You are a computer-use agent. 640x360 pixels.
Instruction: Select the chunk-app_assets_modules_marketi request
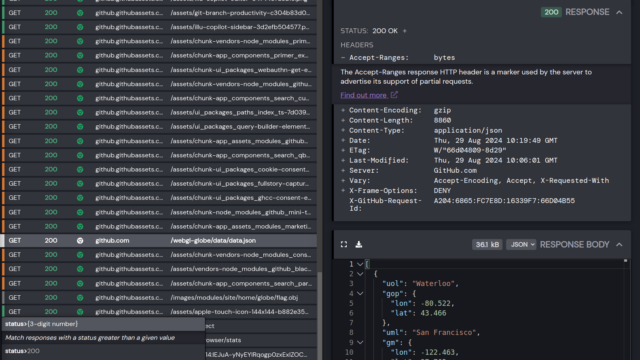(x=159, y=227)
